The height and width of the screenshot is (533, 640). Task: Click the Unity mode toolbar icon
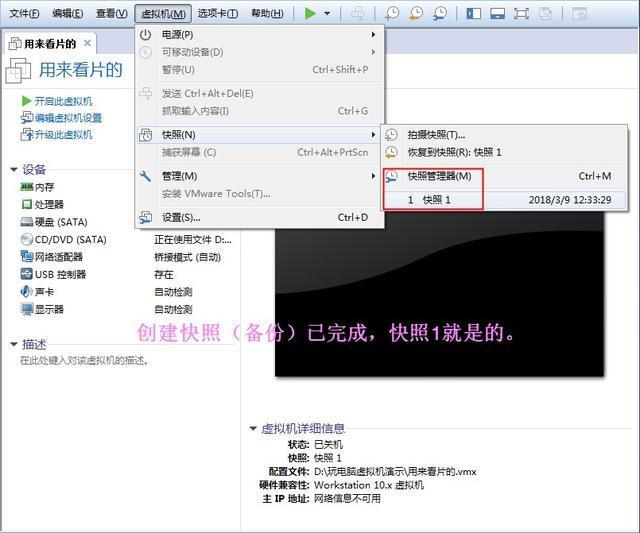tap(545, 13)
